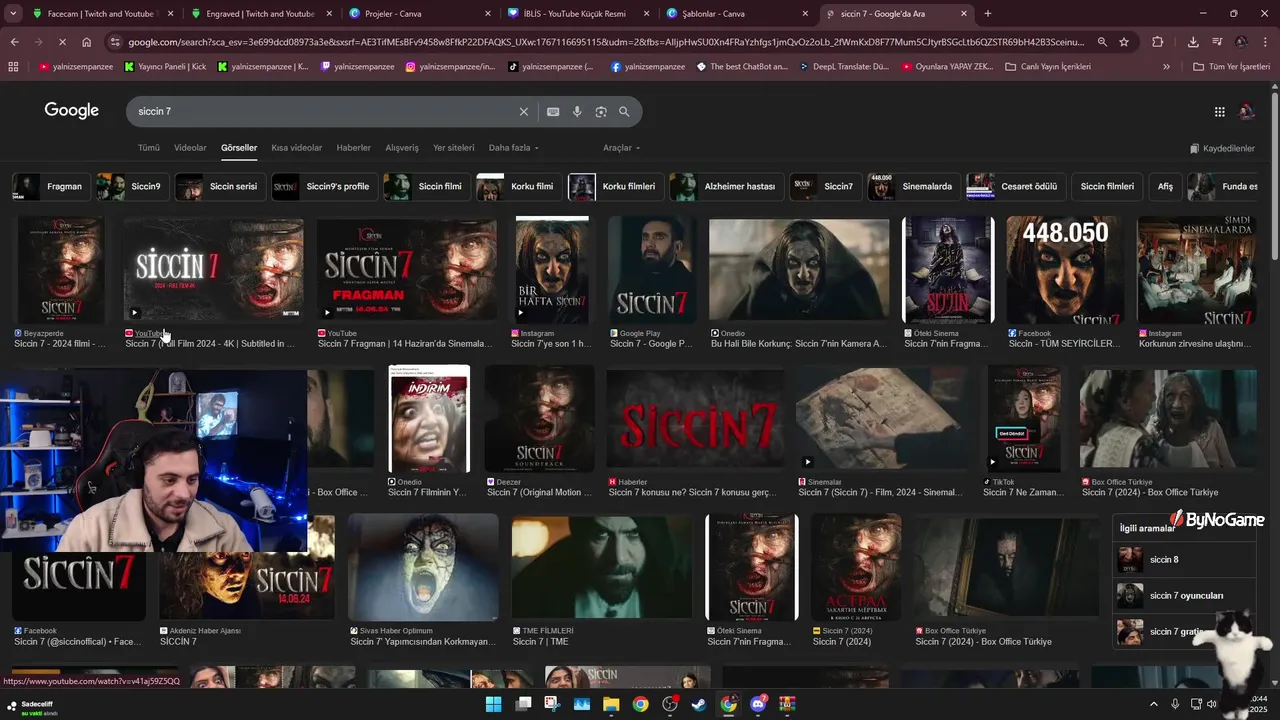Open the 'Alışveriş' tab

[x=402, y=148]
